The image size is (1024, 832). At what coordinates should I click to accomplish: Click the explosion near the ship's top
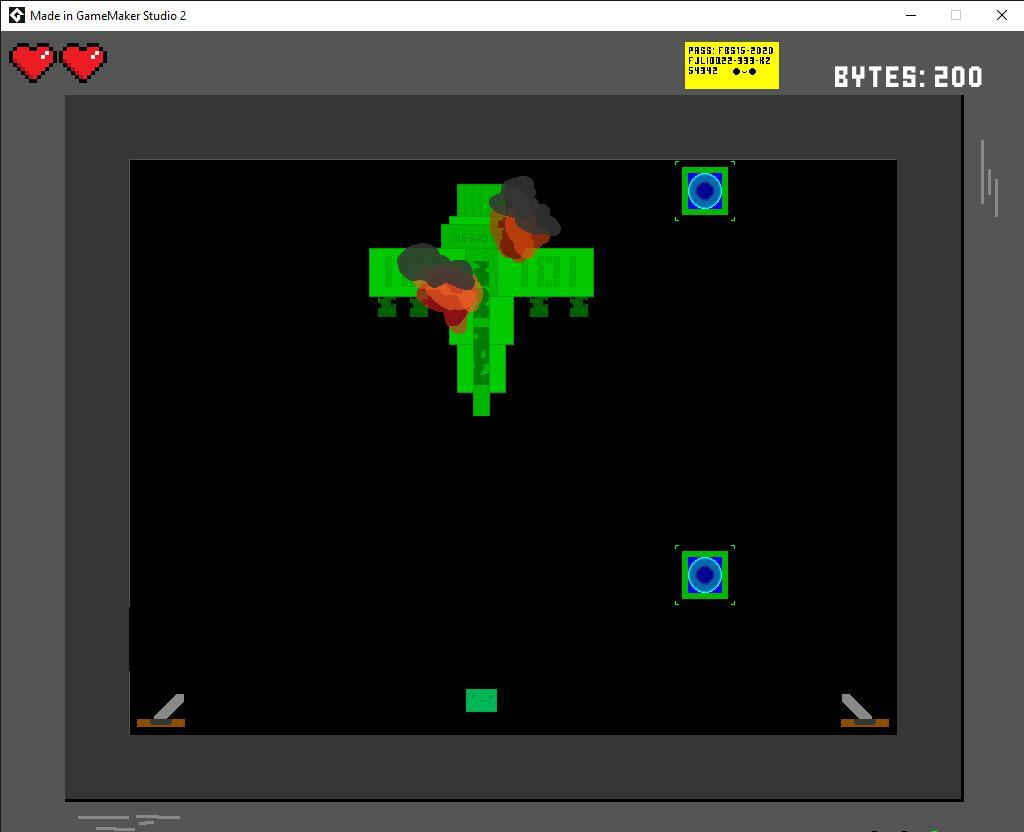[x=522, y=220]
